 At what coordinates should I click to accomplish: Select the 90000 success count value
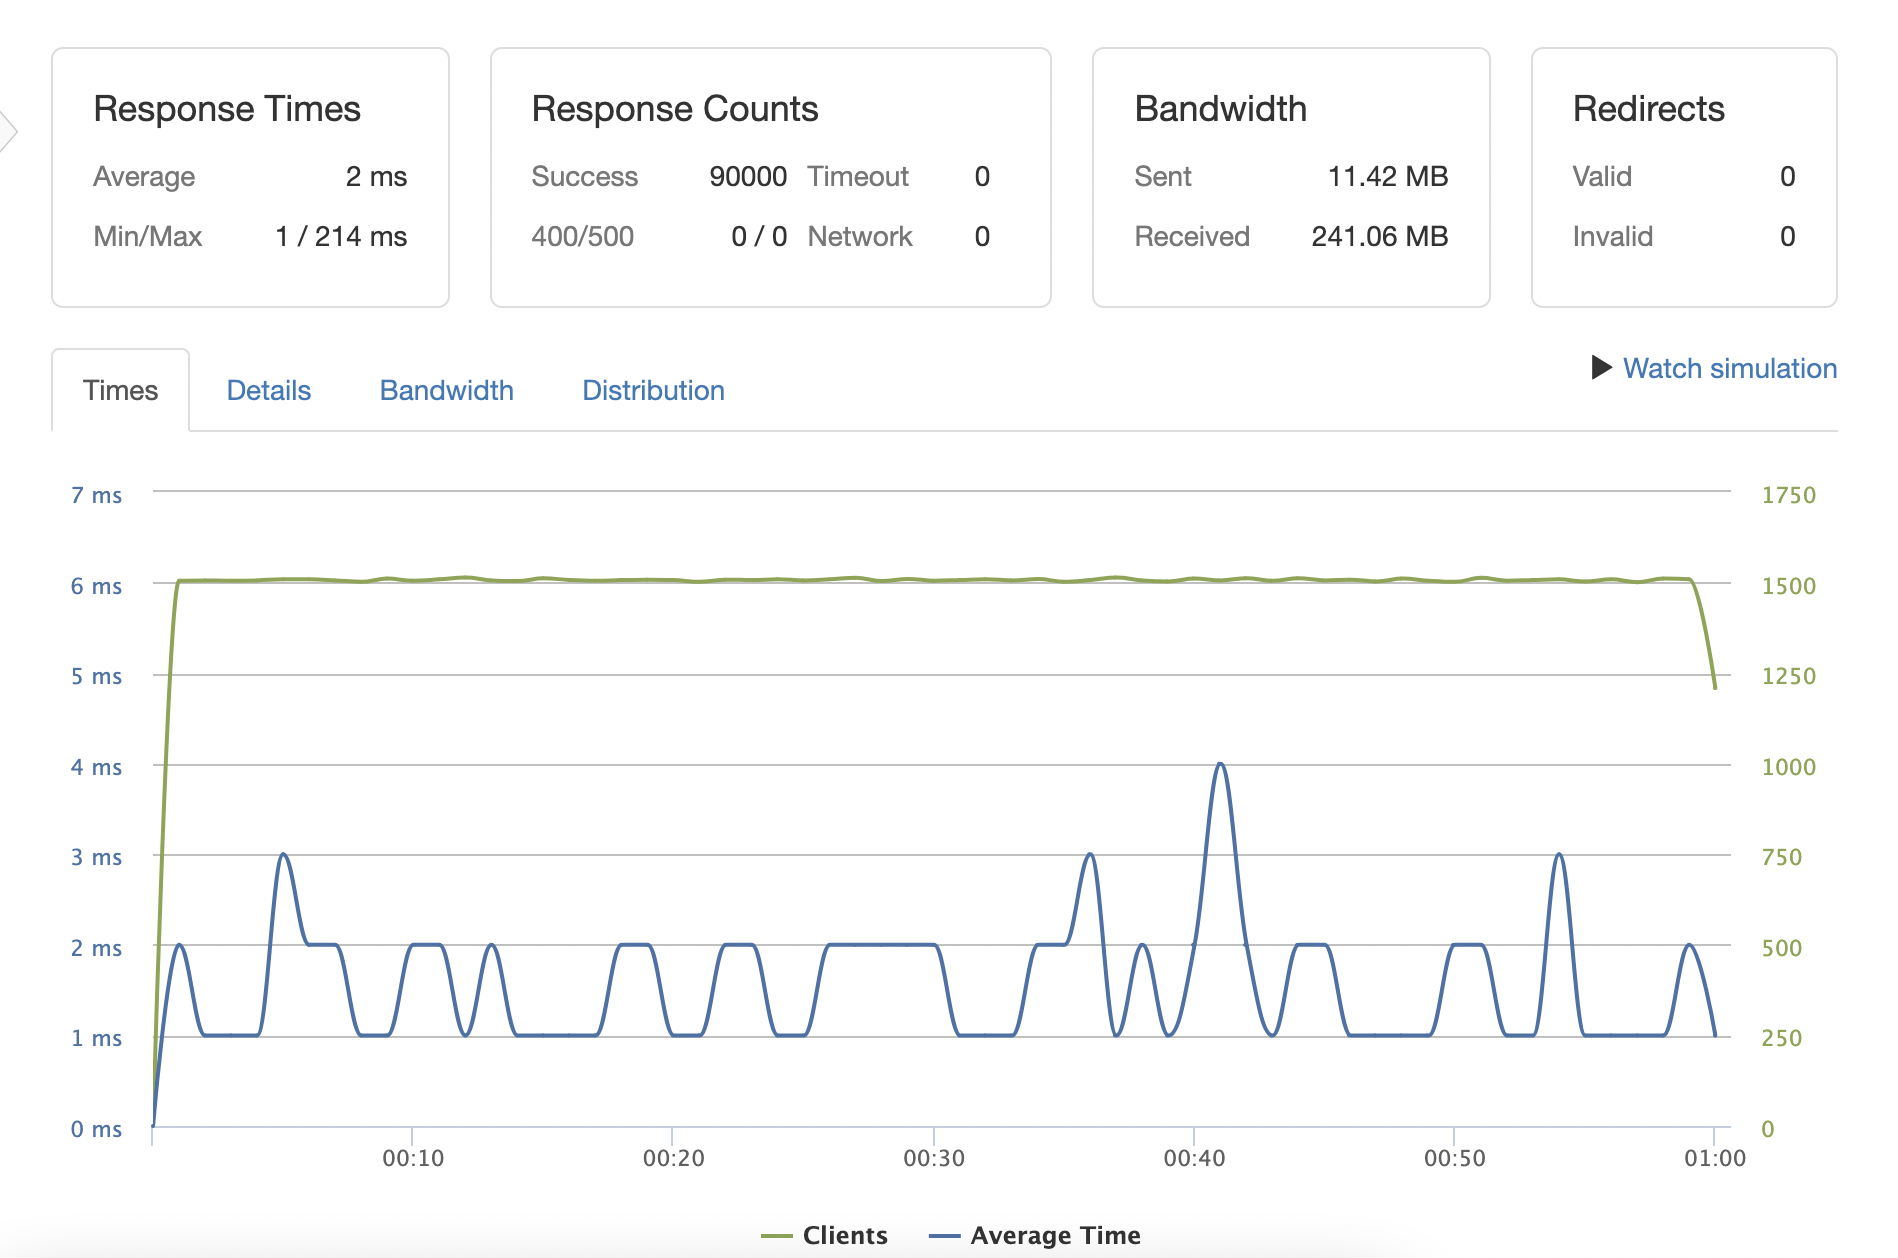click(748, 177)
